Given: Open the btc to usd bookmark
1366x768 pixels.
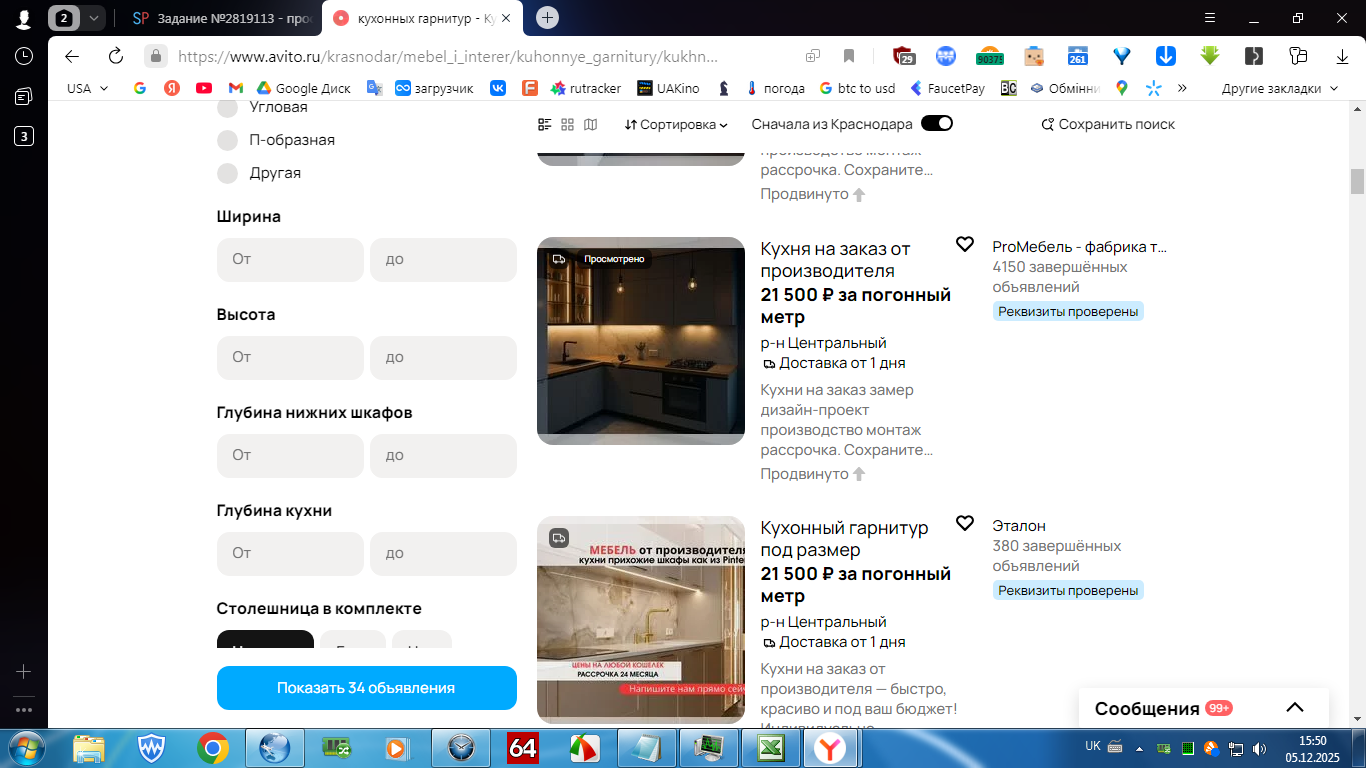Looking at the screenshot, I should click(x=857, y=88).
